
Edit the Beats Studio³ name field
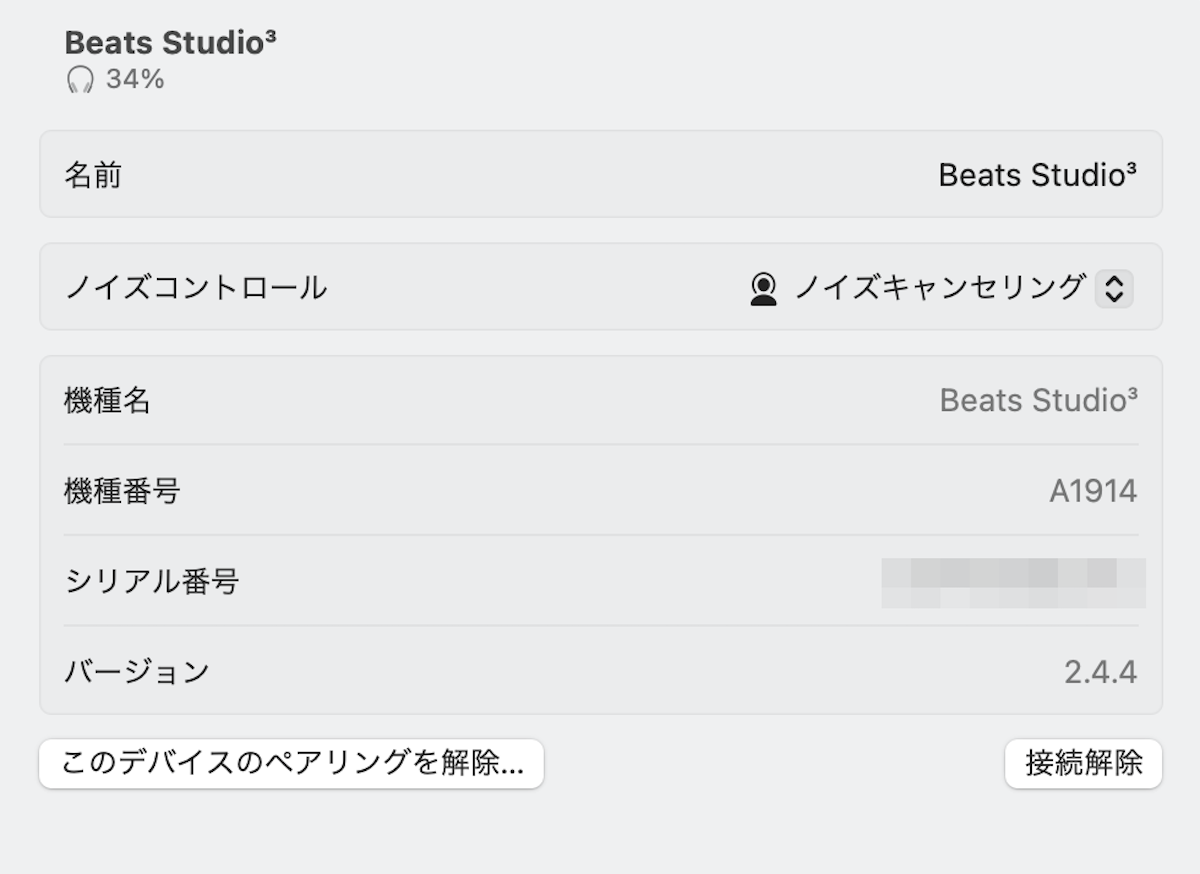(1036, 175)
